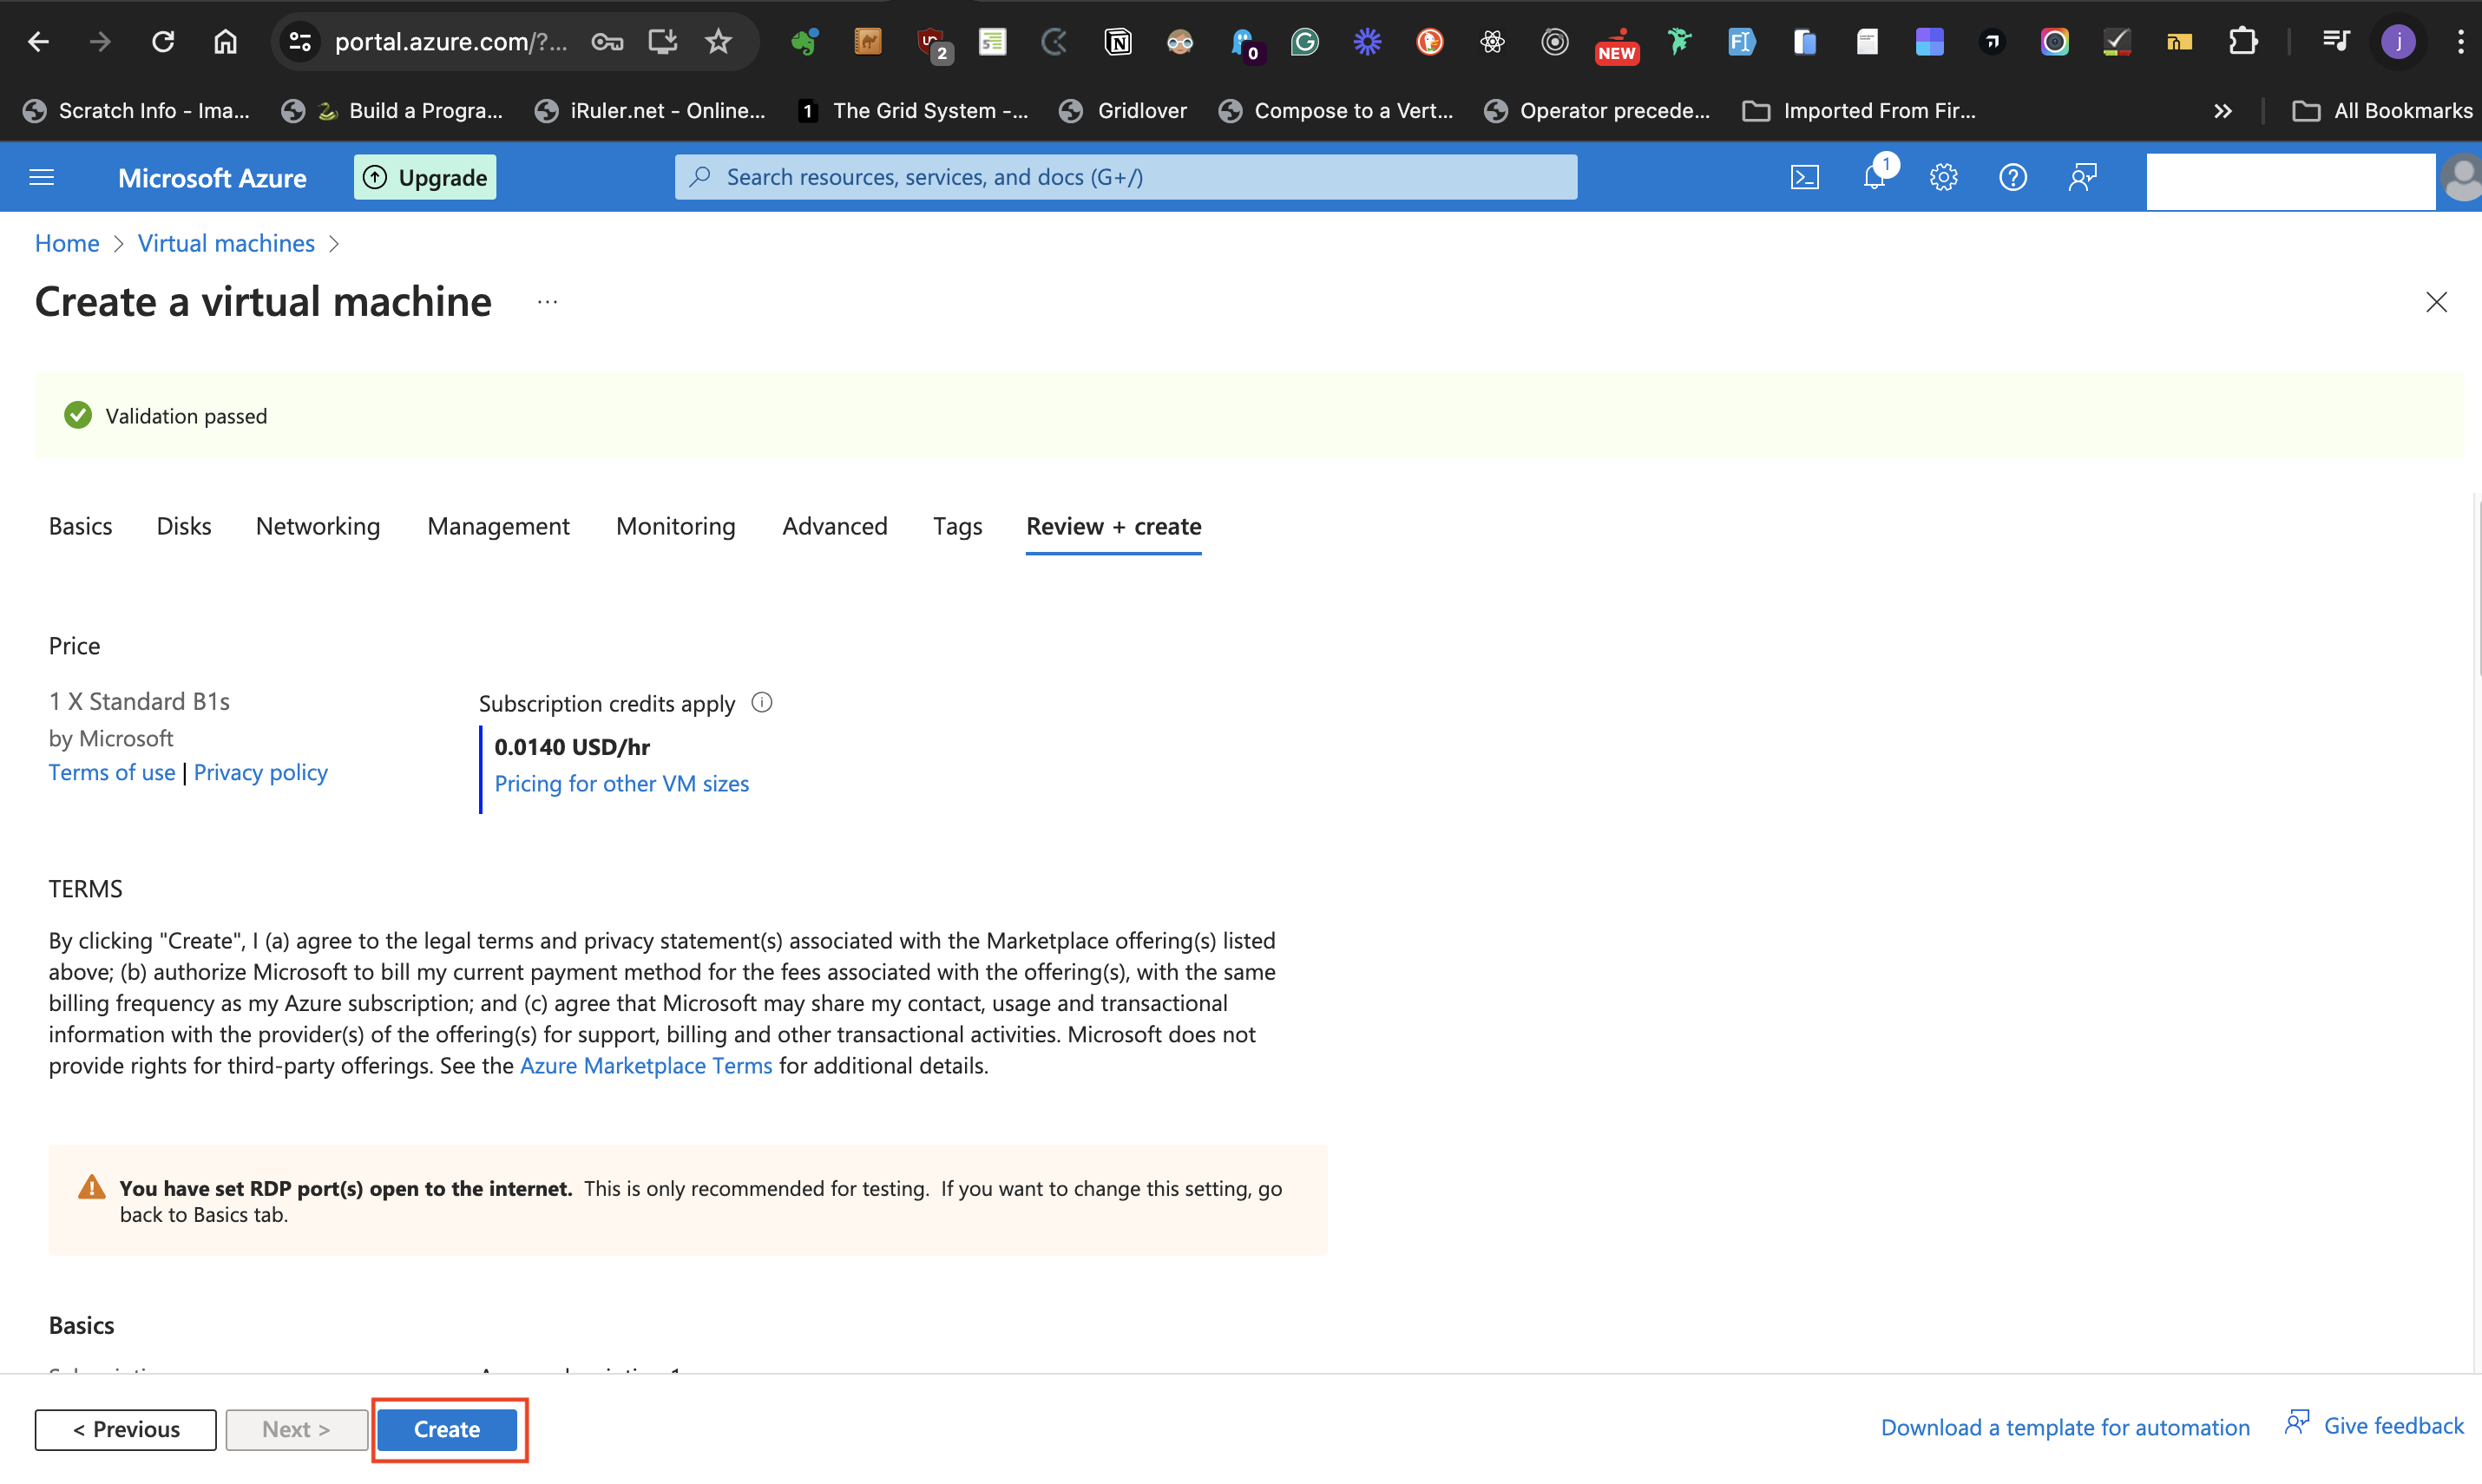Go to the Management tab
This screenshot has height=1484, width=2482.
click(498, 526)
